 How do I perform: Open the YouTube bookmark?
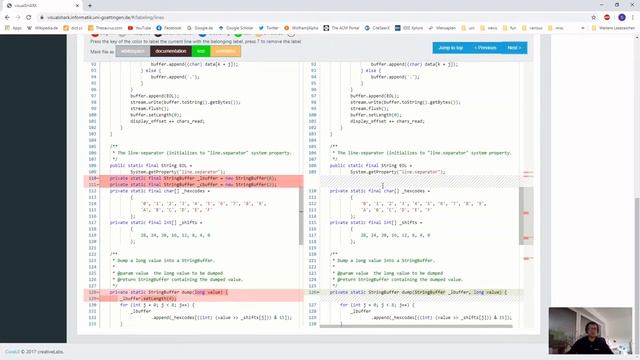tap(139, 28)
